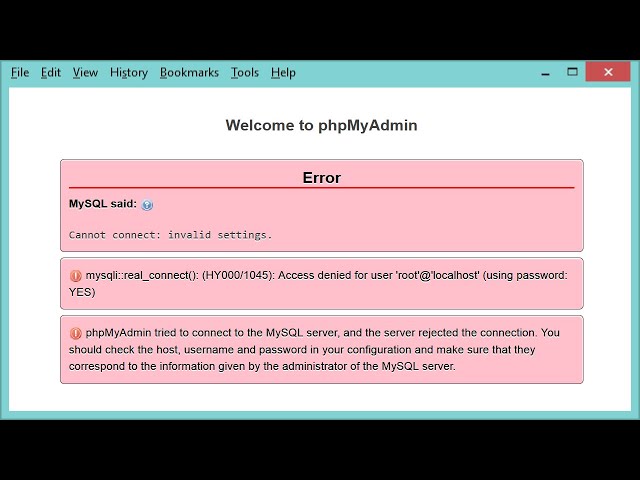This screenshot has width=640, height=480.
Task: Open the View menu
Action: (x=85, y=73)
